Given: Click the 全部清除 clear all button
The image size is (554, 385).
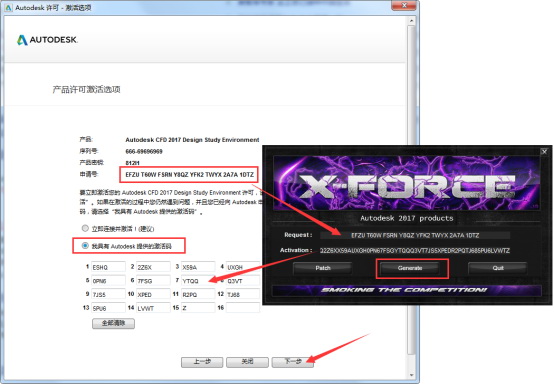Looking at the screenshot, I should [113, 323].
